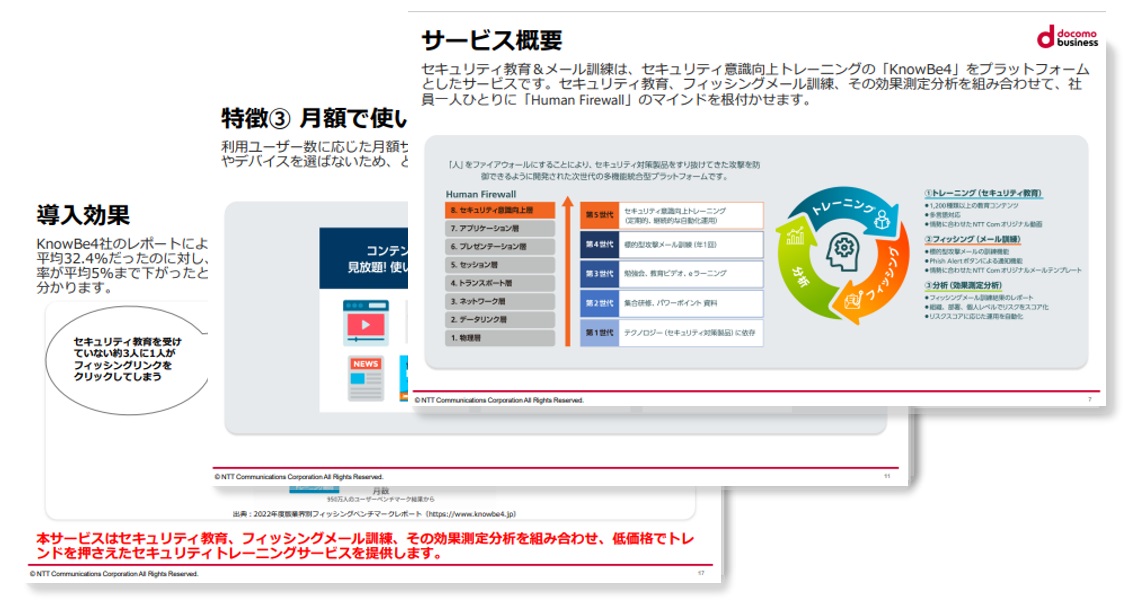The width and height of the screenshot is (1127, 607).
Task: Click the 利用ユーザー数に応じた月額 paragraph
Action: pyautogui.click(x=315, y=154)
